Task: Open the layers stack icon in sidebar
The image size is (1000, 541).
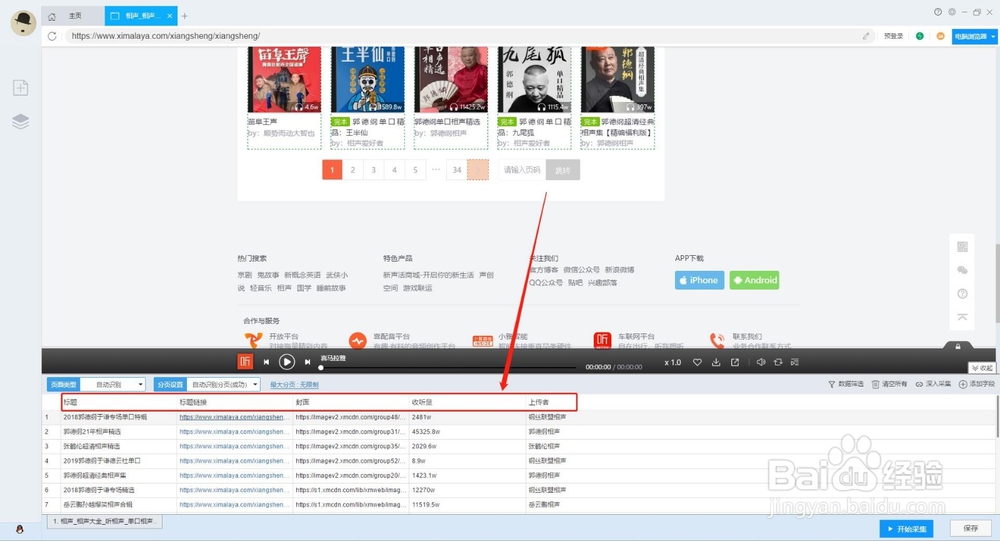Action: pos(20,121)
